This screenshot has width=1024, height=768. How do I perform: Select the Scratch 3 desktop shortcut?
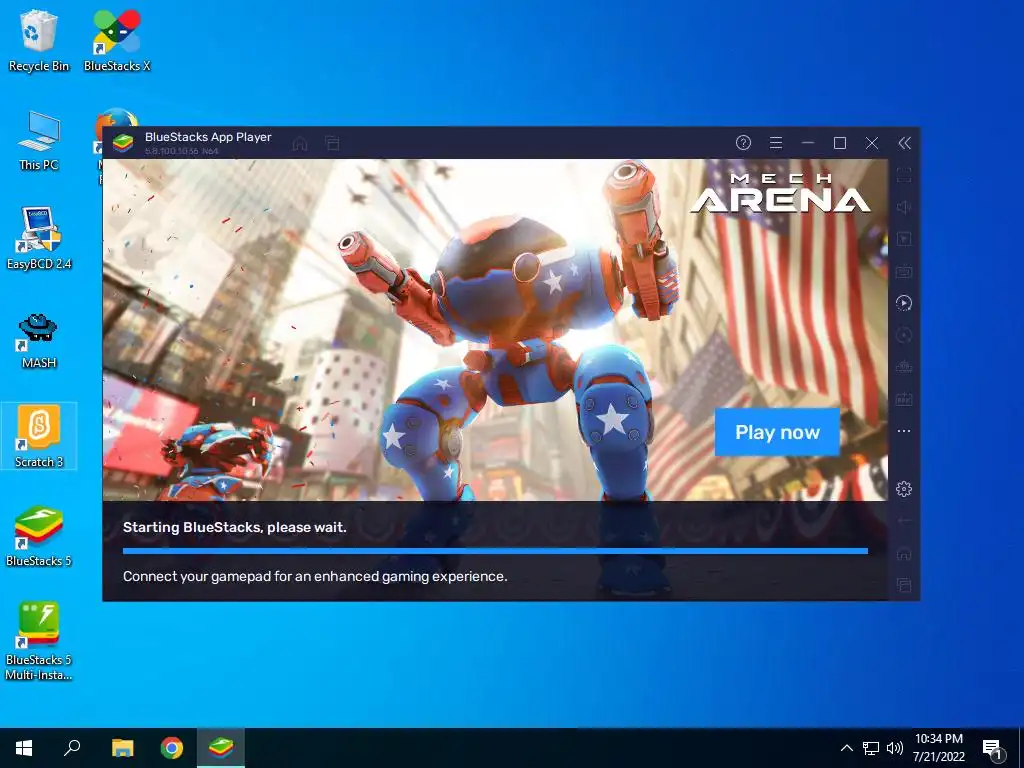[x=39, y=436]
